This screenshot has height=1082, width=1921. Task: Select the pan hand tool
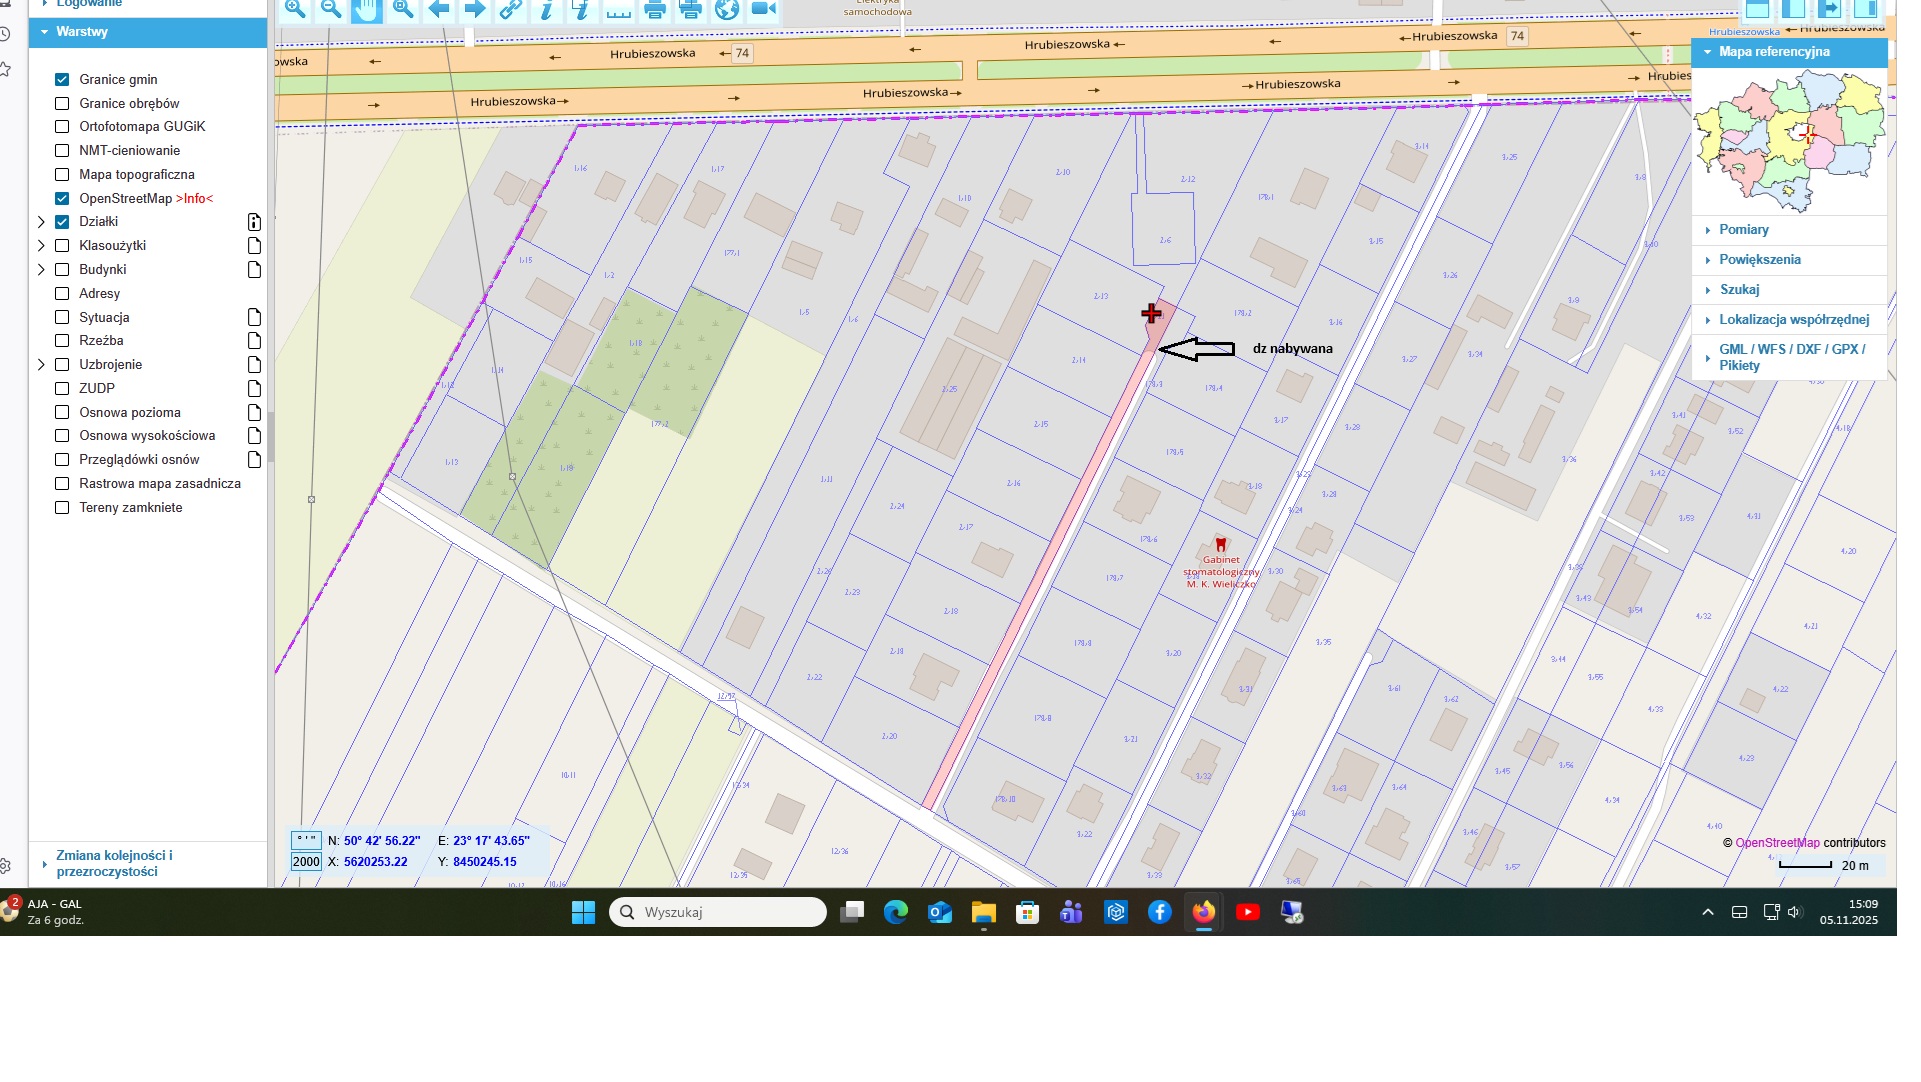(367, 10)
